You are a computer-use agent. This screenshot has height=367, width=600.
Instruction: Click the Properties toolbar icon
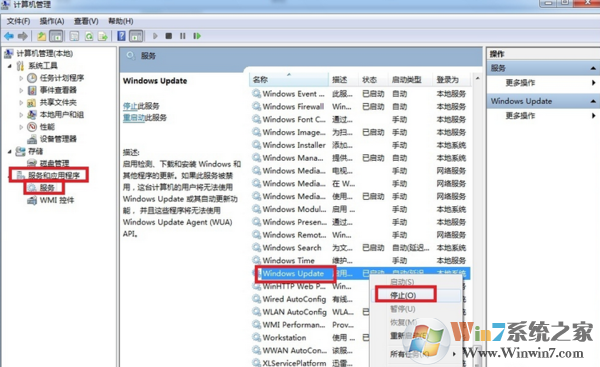coord(74,36)
